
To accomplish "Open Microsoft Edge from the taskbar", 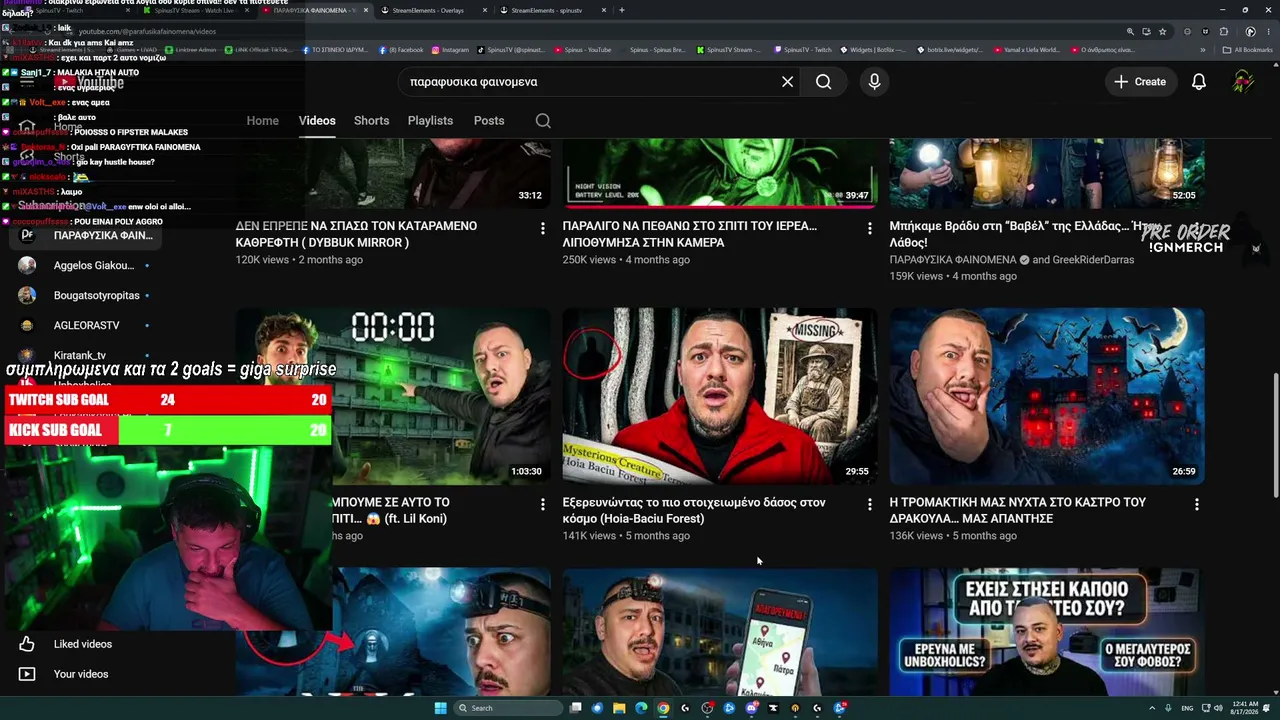I will point(641,708).
